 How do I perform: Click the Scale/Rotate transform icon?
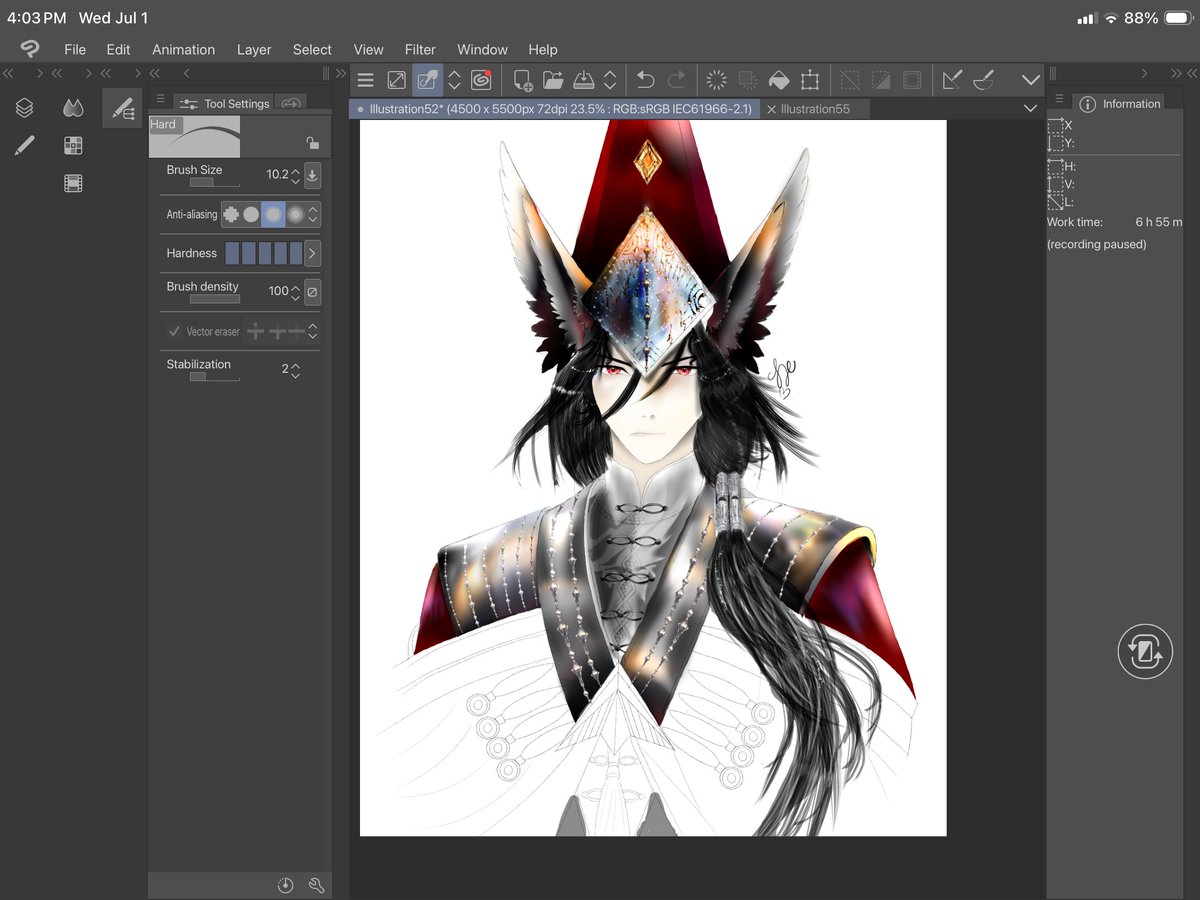[x=810, y=80]
